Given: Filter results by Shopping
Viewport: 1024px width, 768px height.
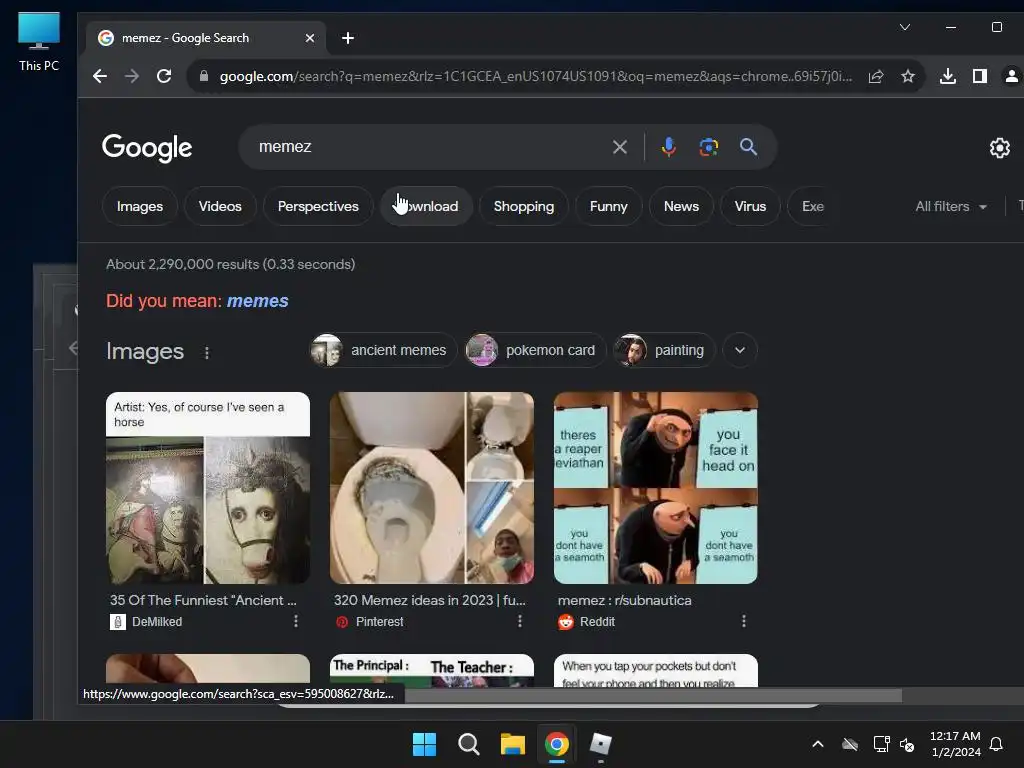Looking at the screenshot, I should [x=524, y=206].
